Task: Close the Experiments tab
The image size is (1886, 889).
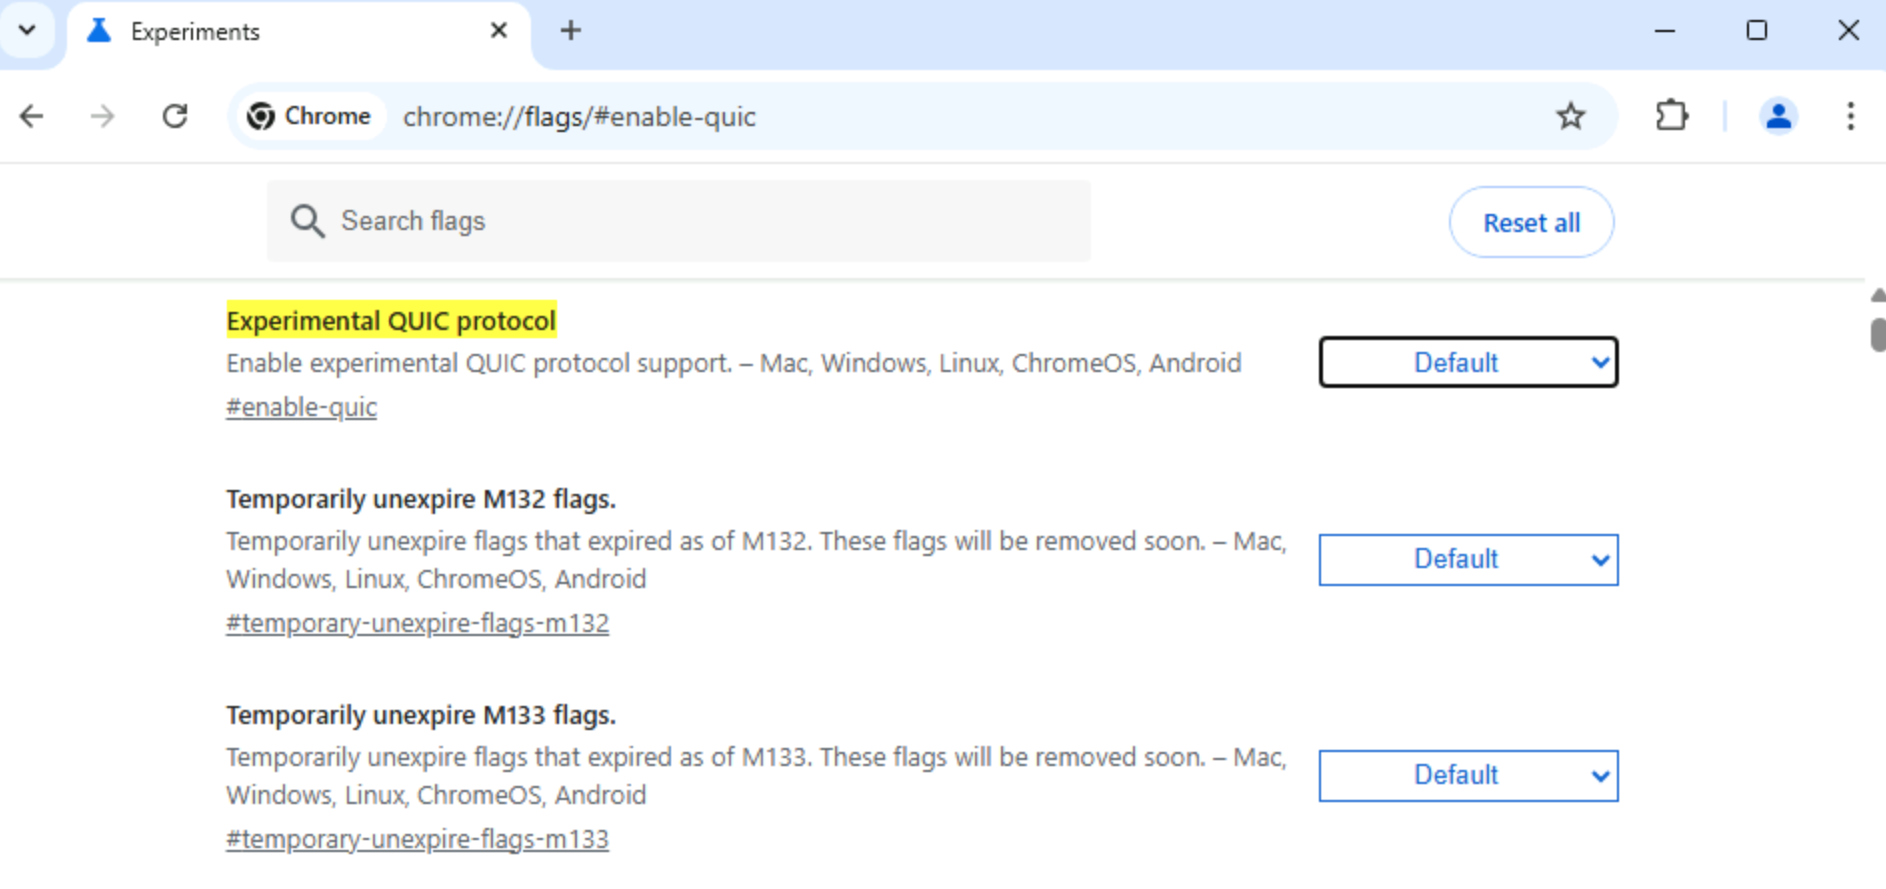Action: (x=498, y=31)
